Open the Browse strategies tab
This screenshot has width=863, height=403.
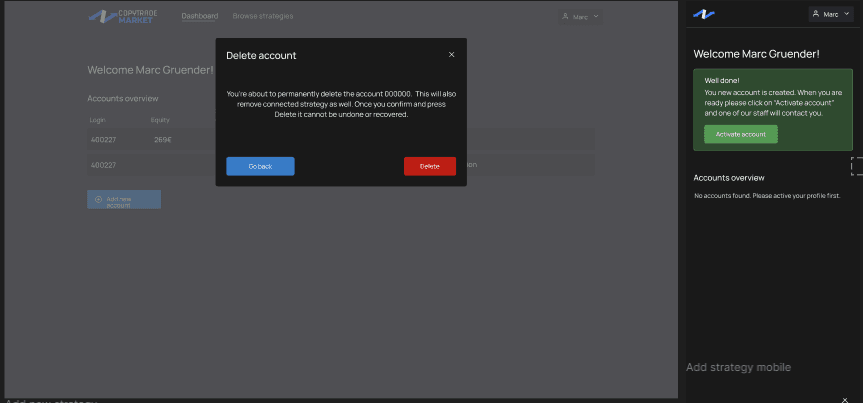pos(263,16)
